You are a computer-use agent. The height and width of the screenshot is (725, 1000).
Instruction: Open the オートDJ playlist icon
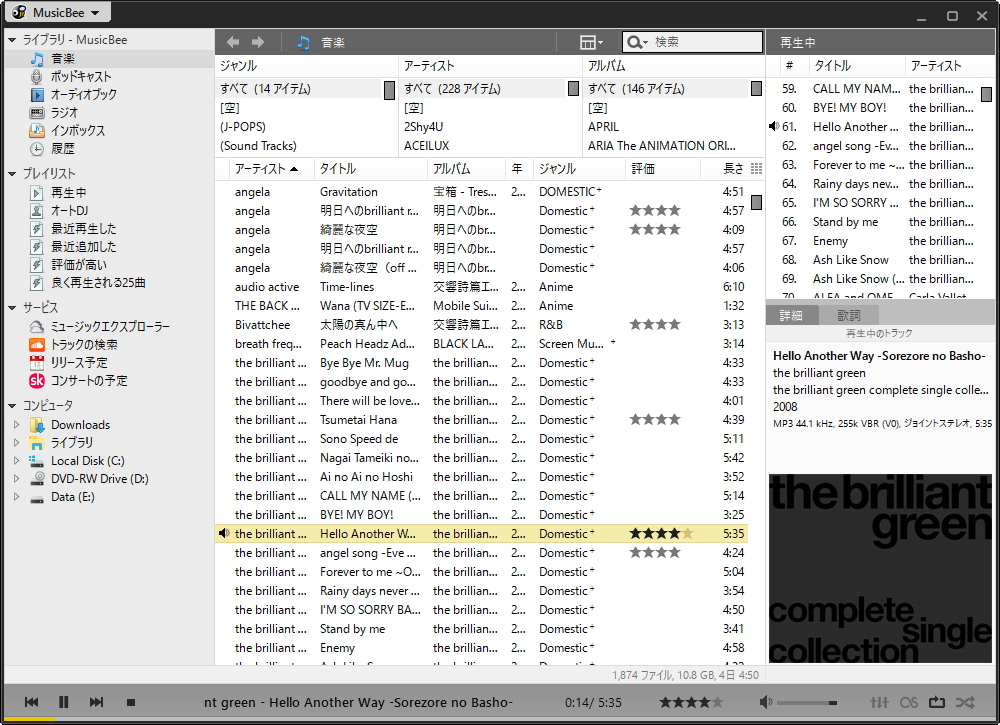tap(37, 210)
